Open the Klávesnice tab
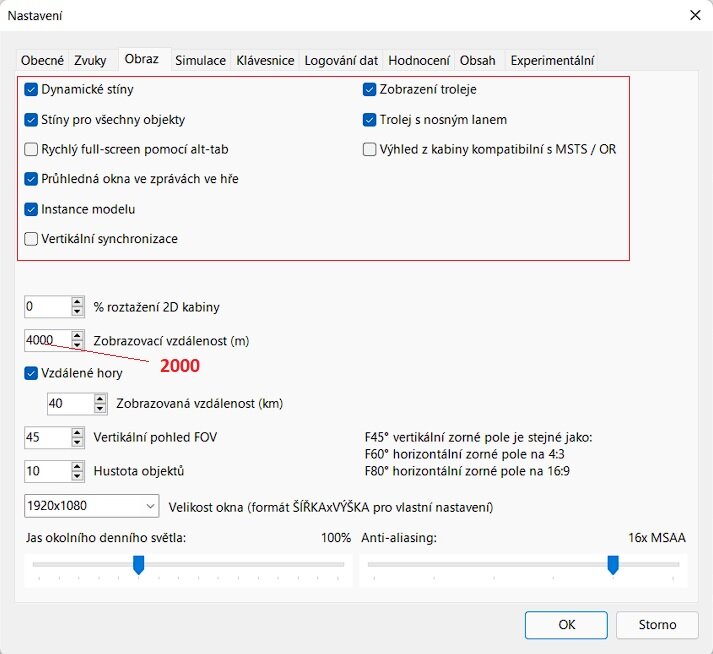The width and height of the screenshot is (713, 654). 265,60
